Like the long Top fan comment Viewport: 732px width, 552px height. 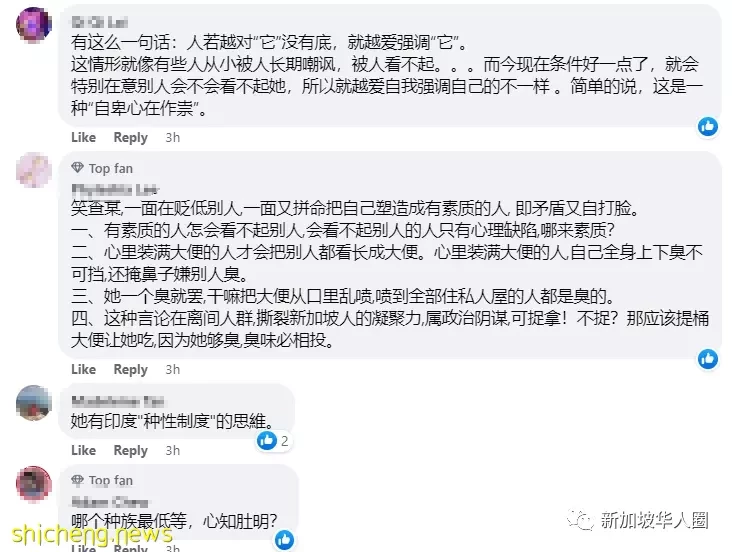click(x=84, y=369)
